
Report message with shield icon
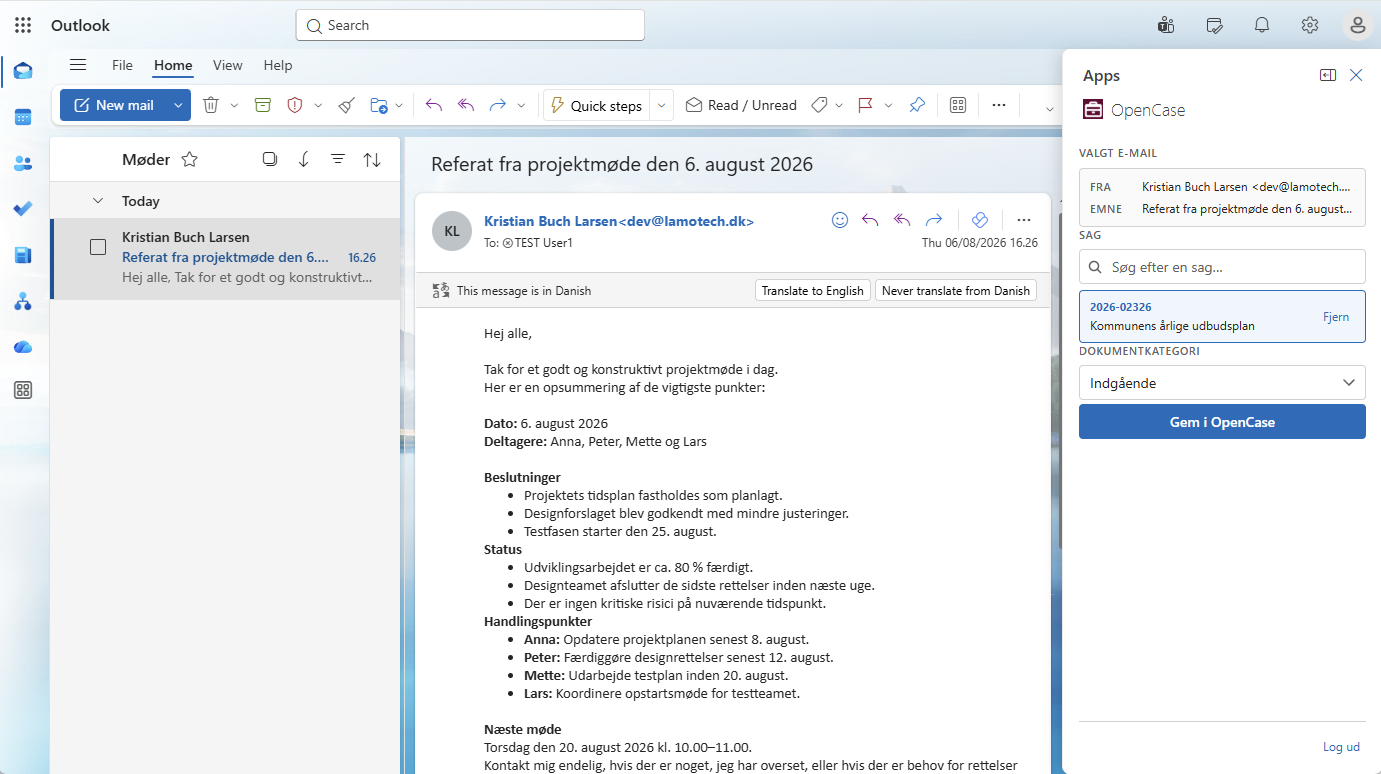pyautogui.click(x=295, y=105)
